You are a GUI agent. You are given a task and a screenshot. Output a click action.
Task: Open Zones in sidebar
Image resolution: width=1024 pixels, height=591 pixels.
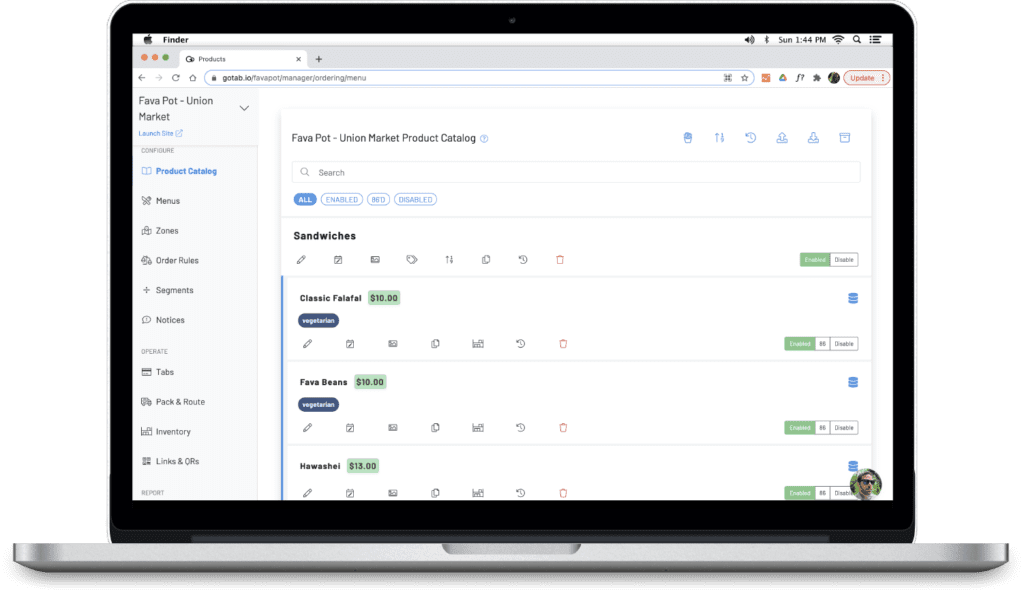click(160, 231)
